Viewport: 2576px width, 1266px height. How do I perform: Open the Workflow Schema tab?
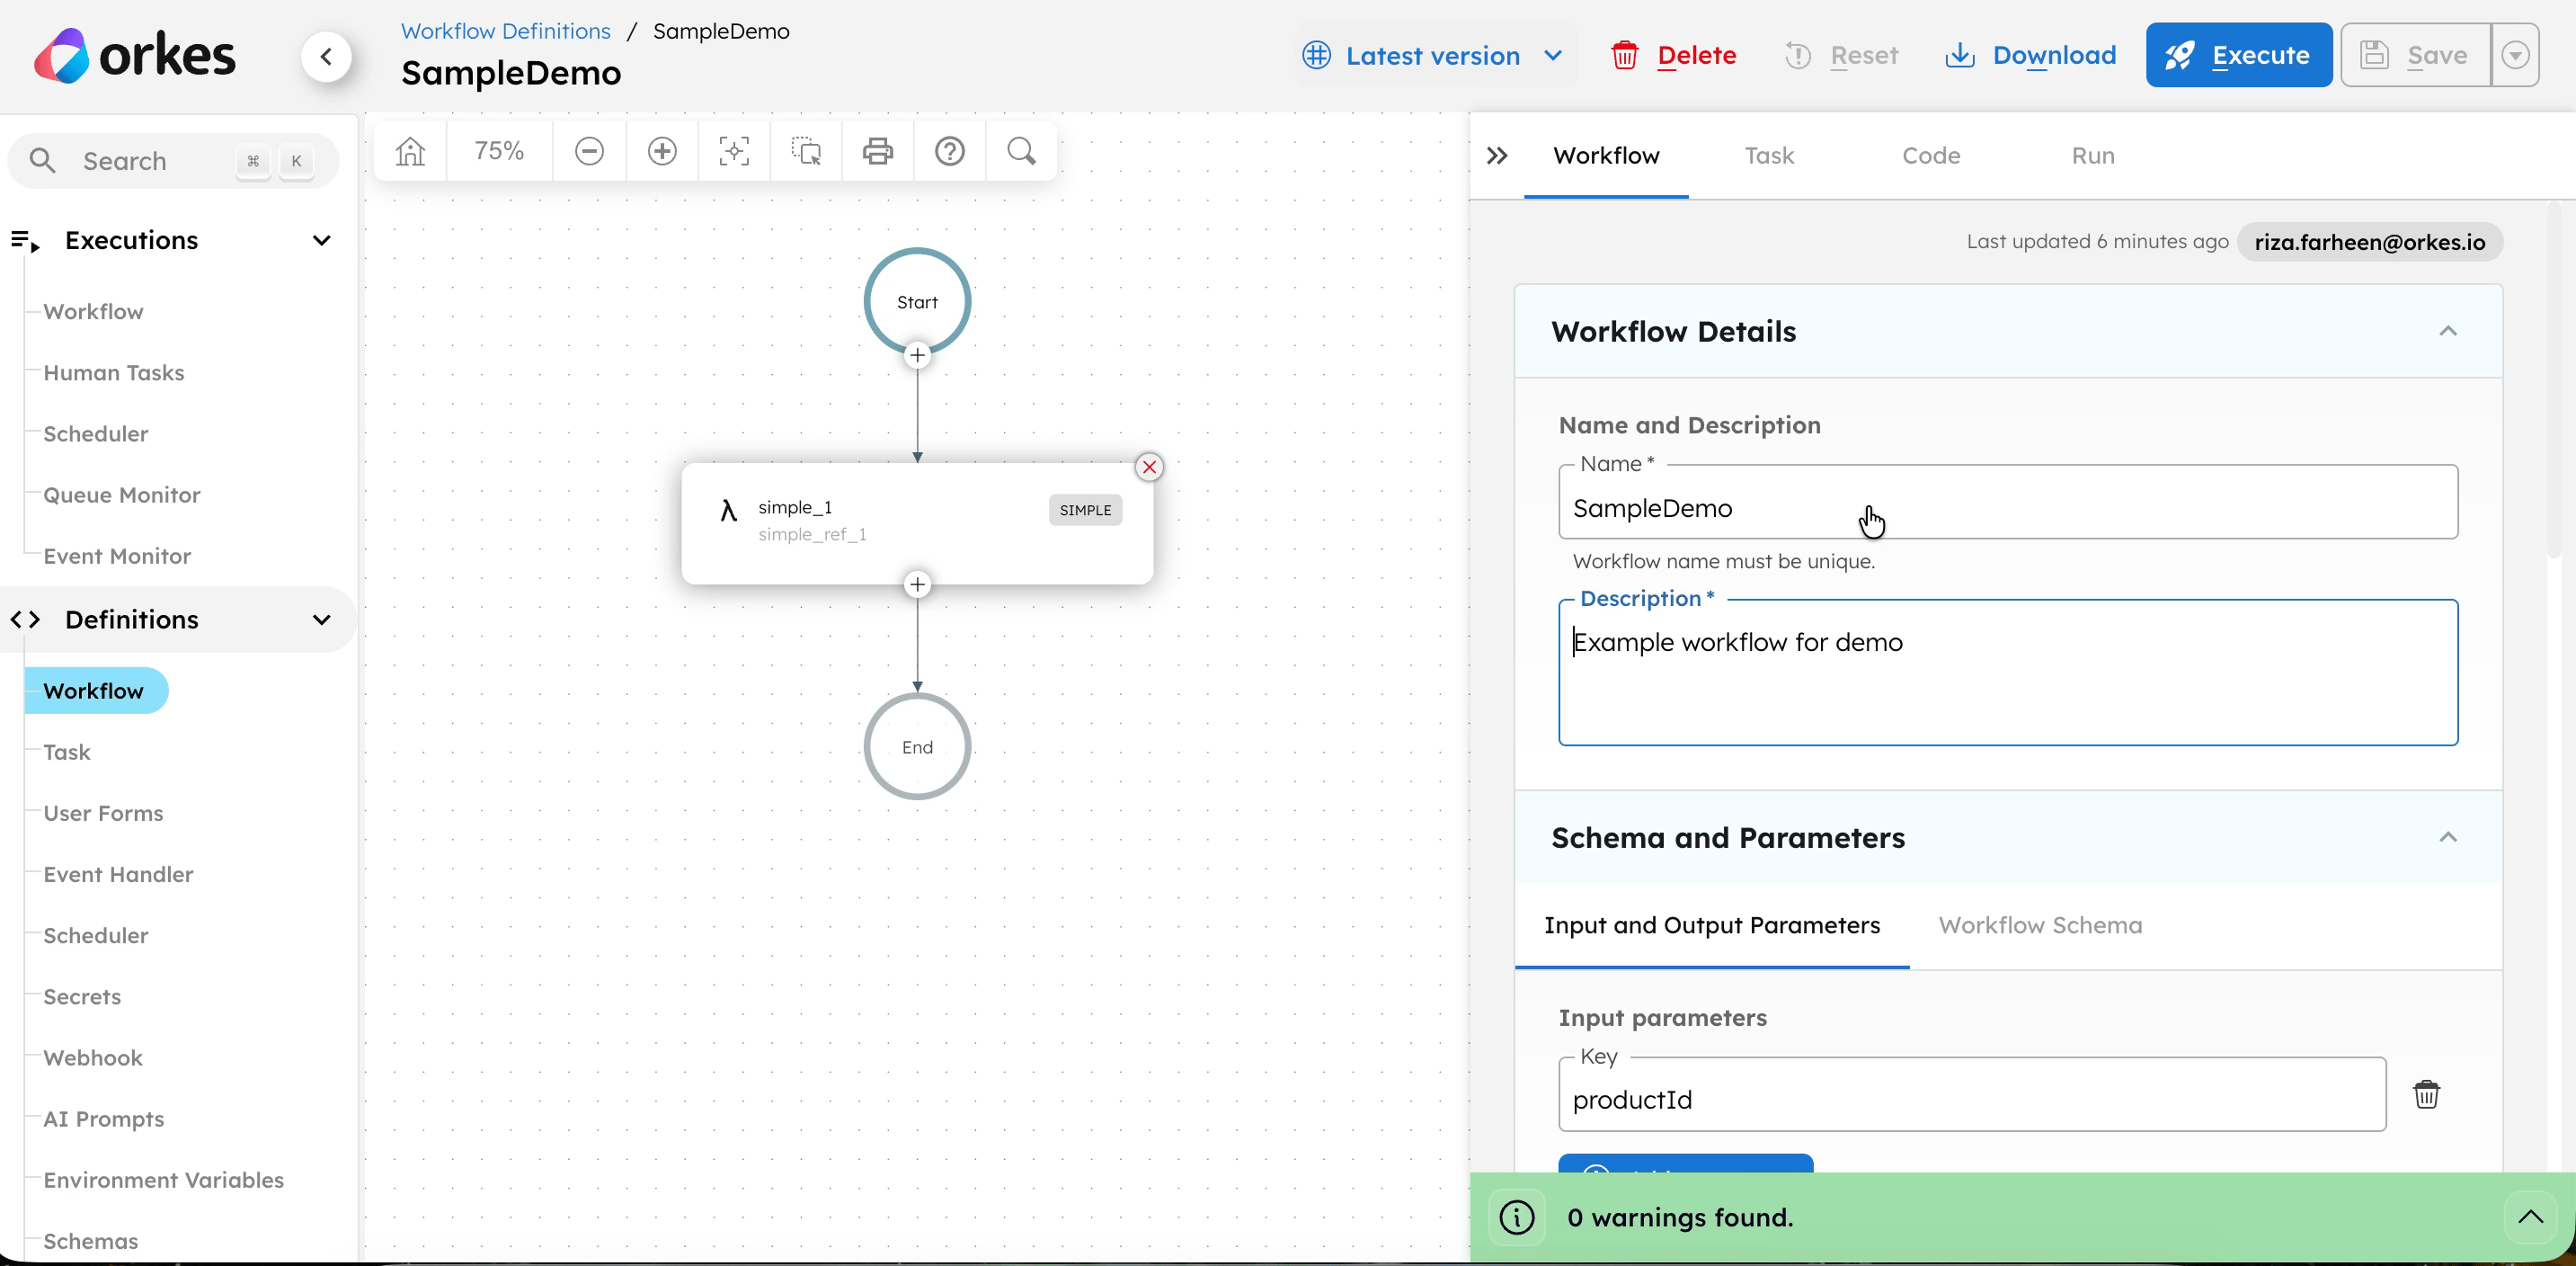[x=2041, y=925]
